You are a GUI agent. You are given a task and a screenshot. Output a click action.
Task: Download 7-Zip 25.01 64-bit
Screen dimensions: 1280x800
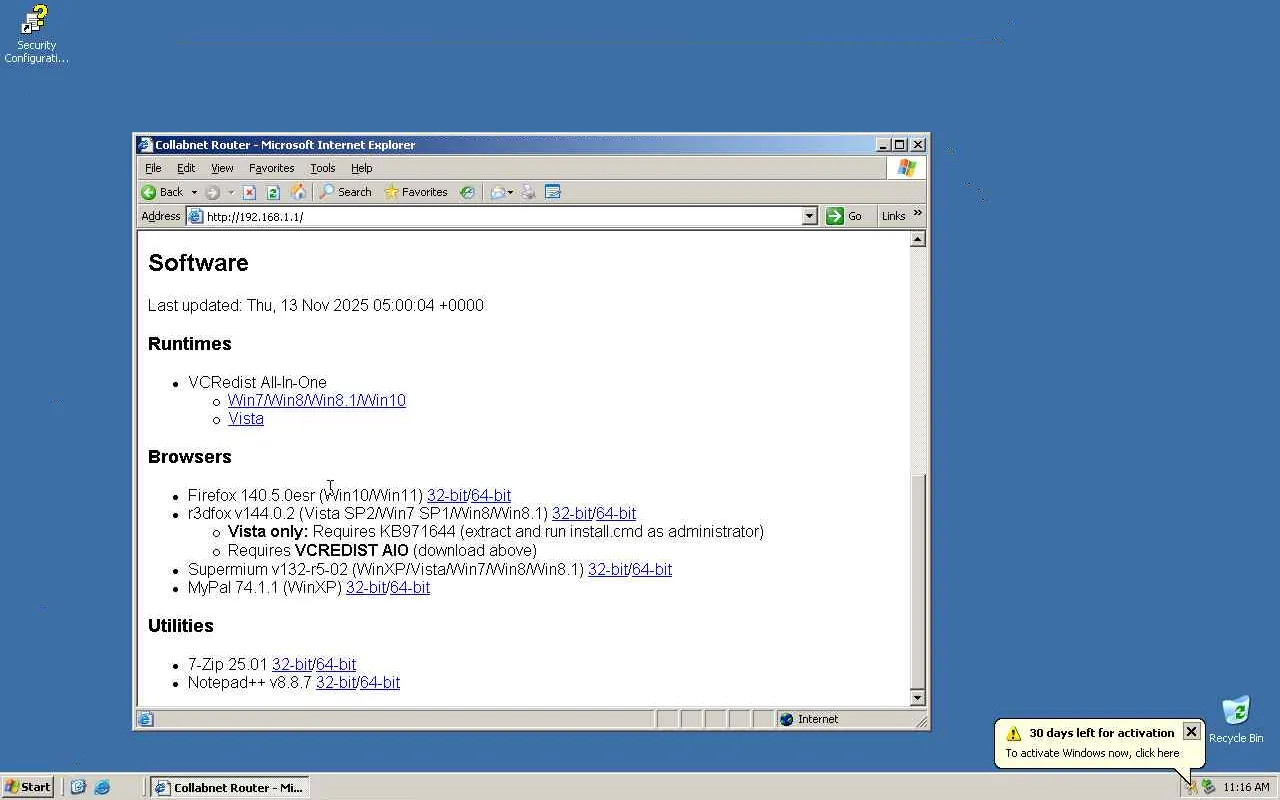click(x=336, y=665)
